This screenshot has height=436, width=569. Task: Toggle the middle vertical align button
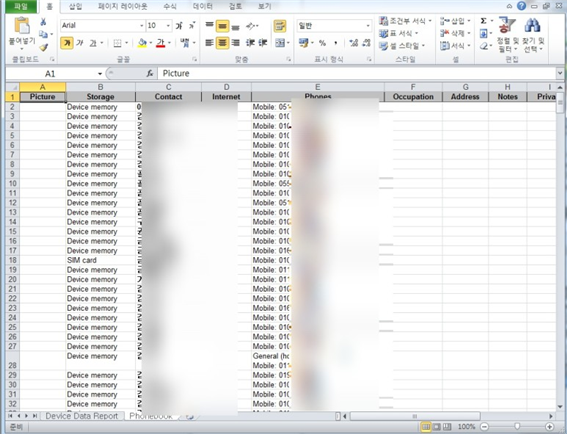tap(222, 26)
